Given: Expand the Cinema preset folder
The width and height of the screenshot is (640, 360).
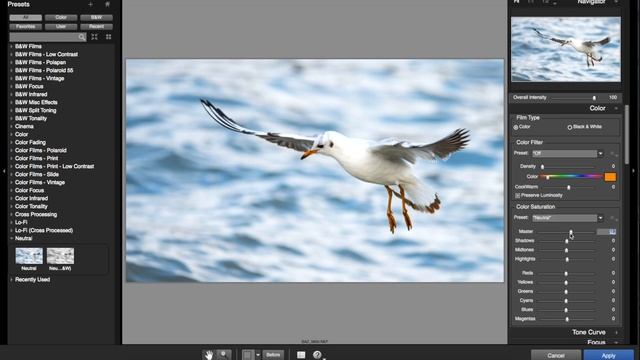Looking at the screenshot, I should coord(11,127).
